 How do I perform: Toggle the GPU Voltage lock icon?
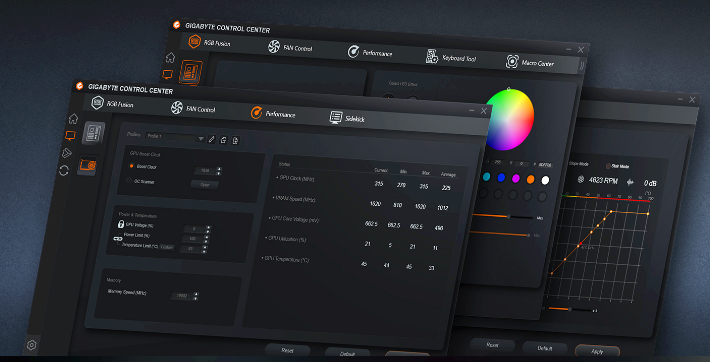click(121, 224)
